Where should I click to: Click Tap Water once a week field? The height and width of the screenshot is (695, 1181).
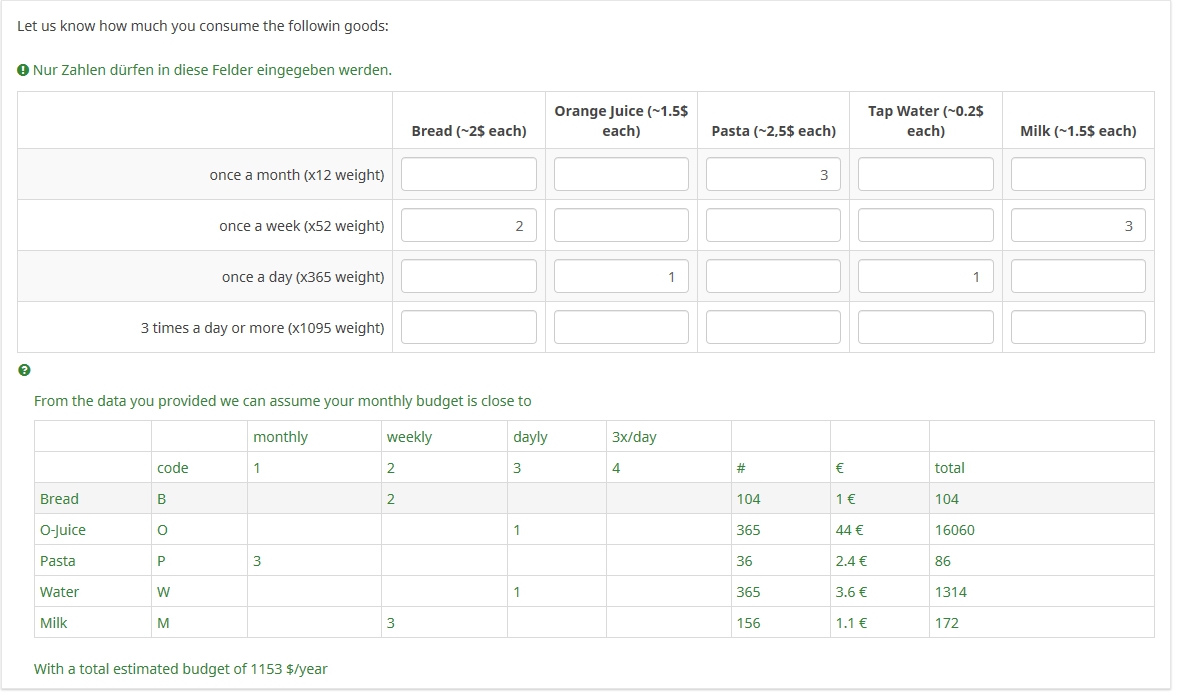(x=925, y=225)
